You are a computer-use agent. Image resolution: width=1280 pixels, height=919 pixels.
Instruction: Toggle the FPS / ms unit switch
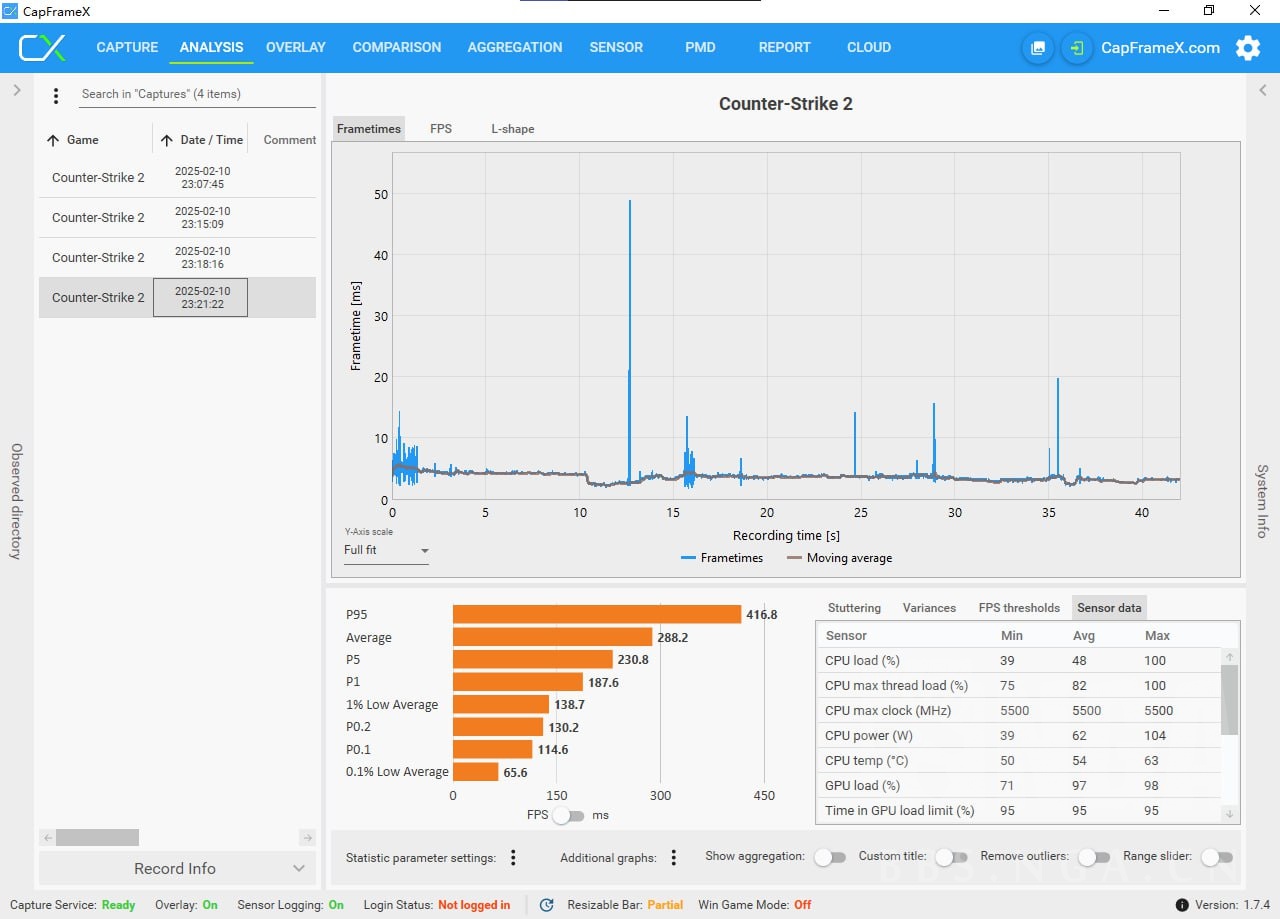[x=568, y=816]
